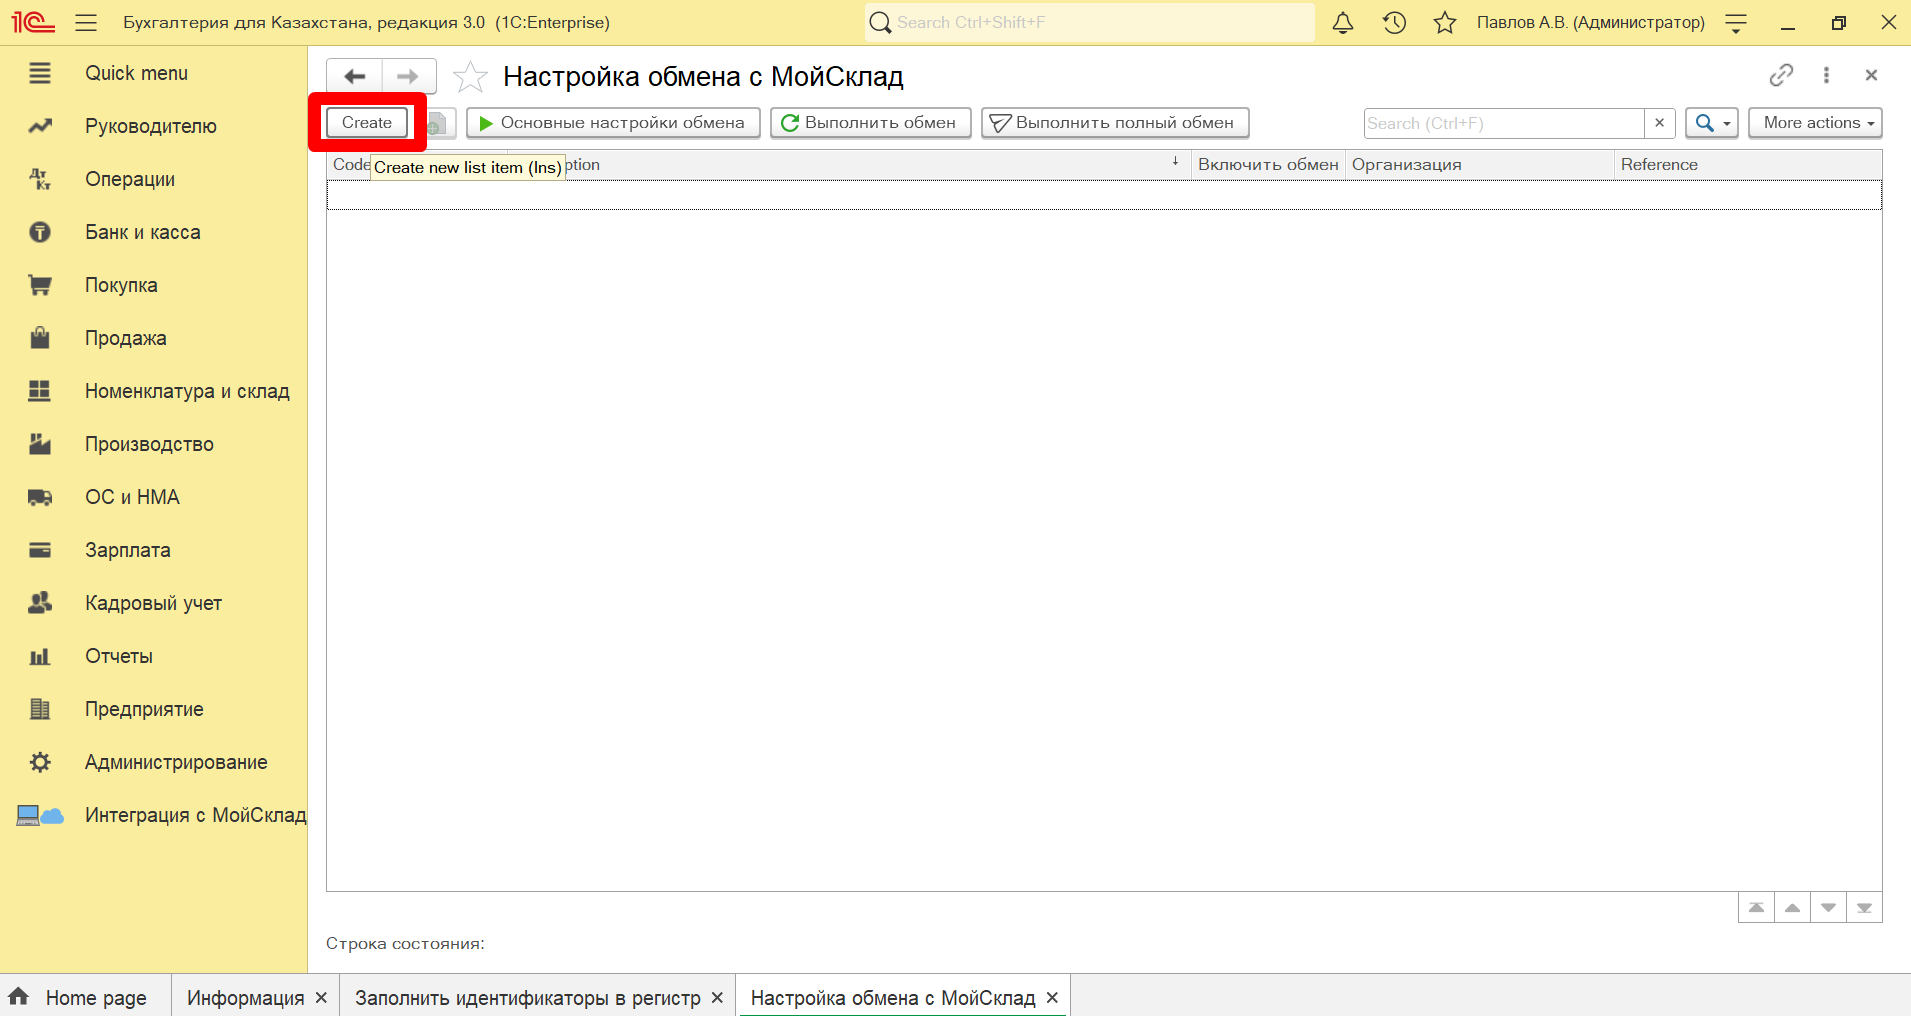Expand the magnifier search options dropdown
Screen dimensions: 1911x1016
1711,123
